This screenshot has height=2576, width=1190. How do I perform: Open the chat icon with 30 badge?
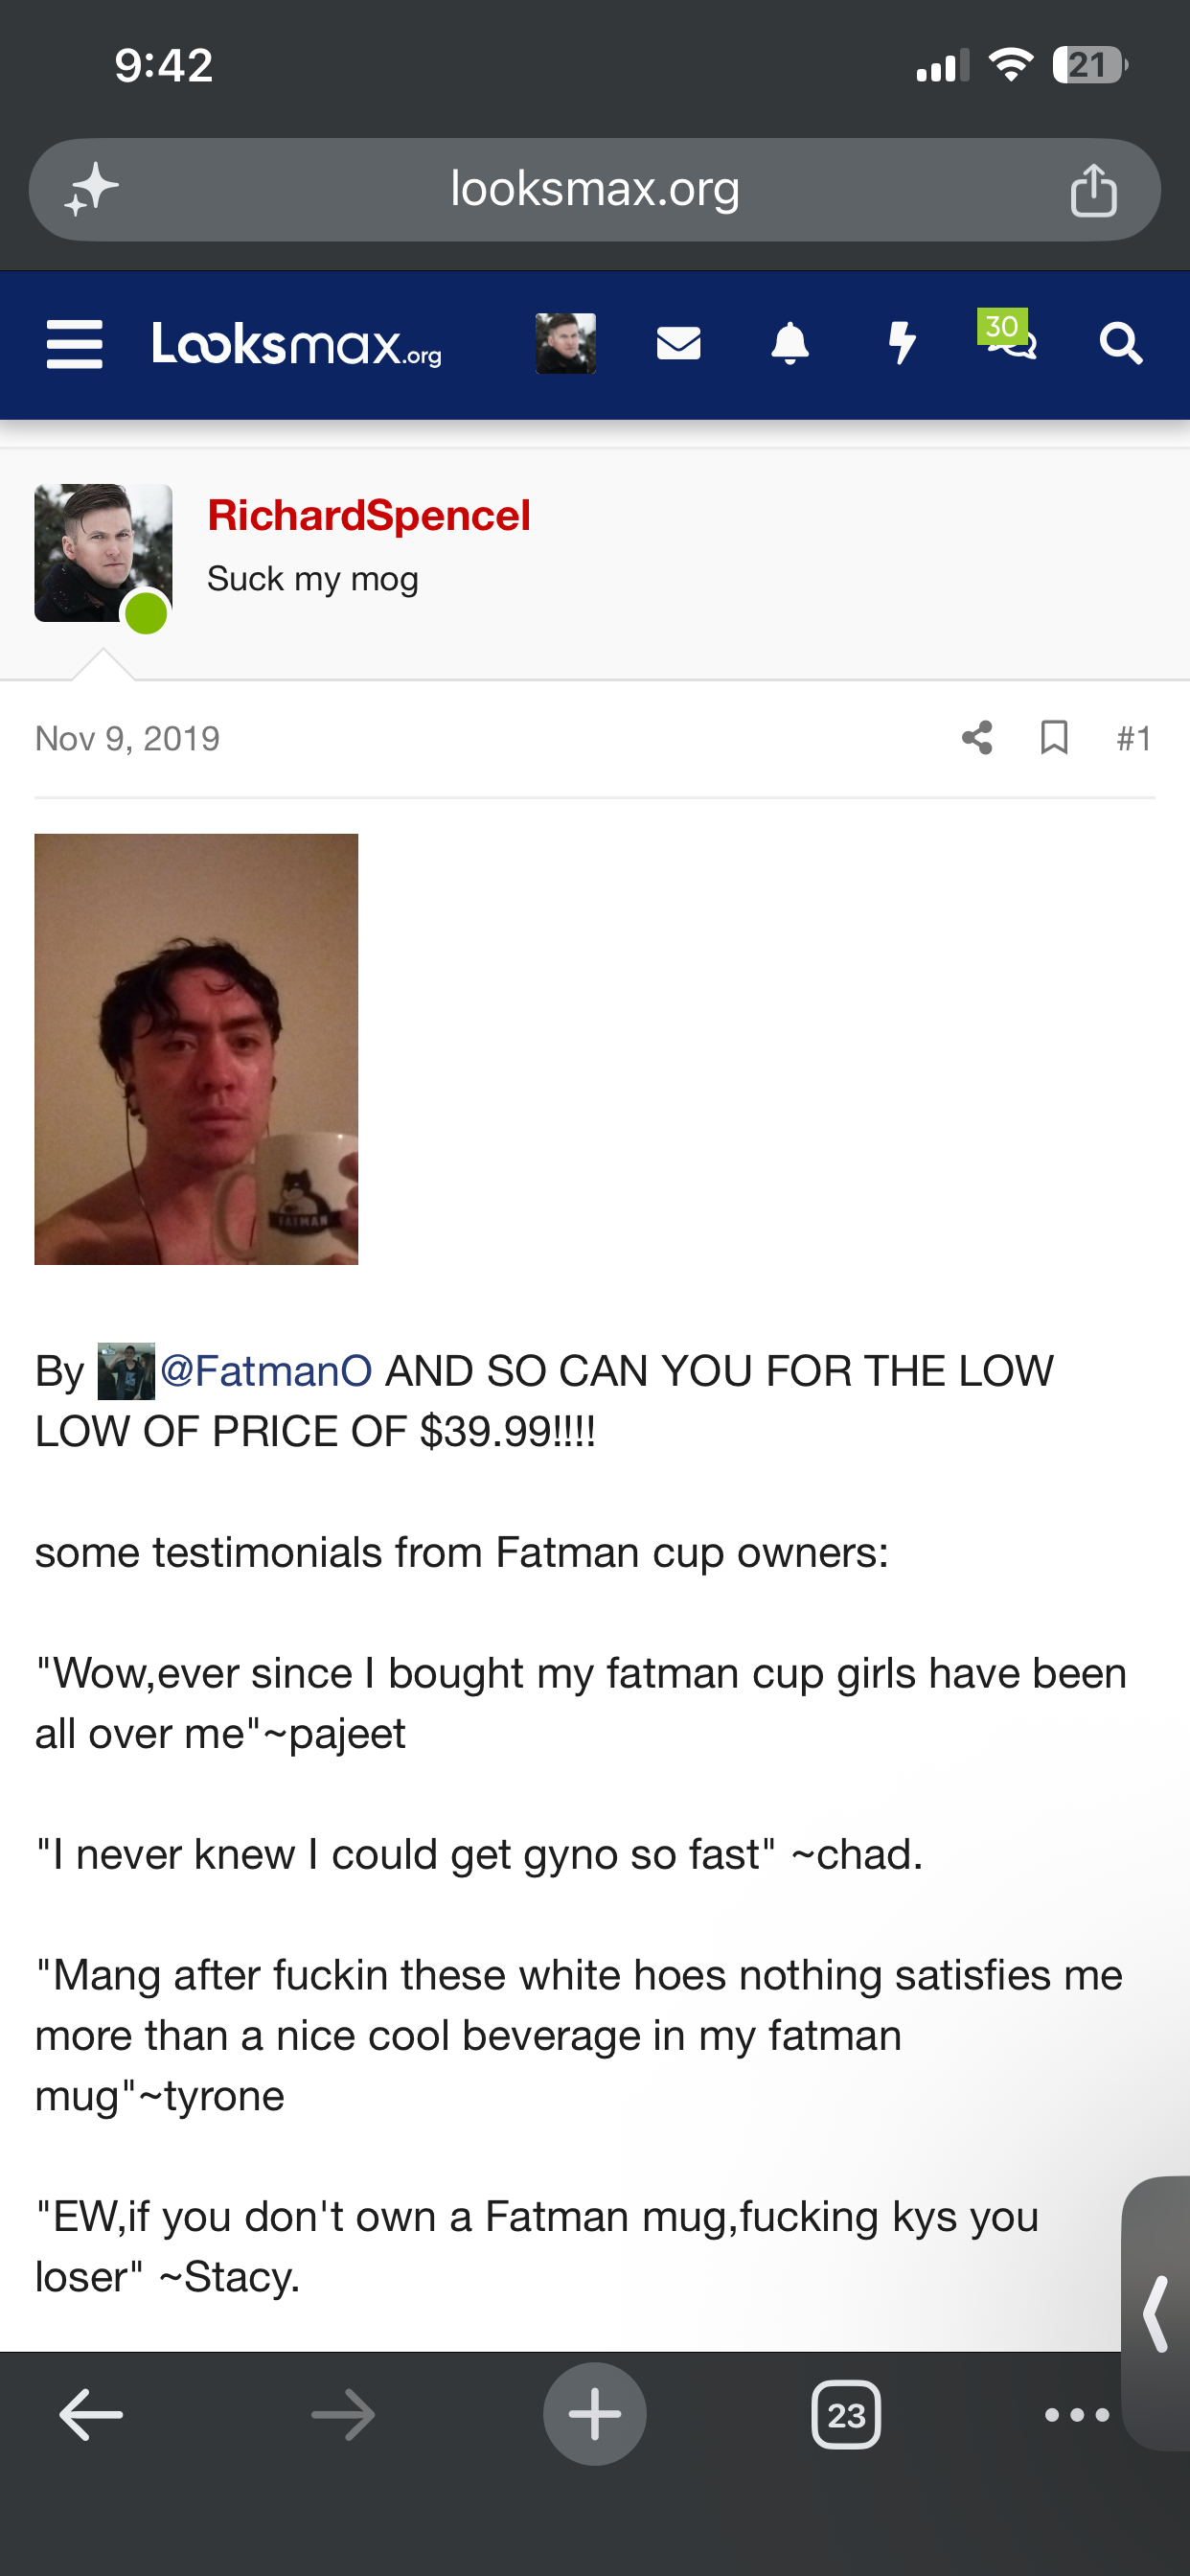click(1008, 335)
